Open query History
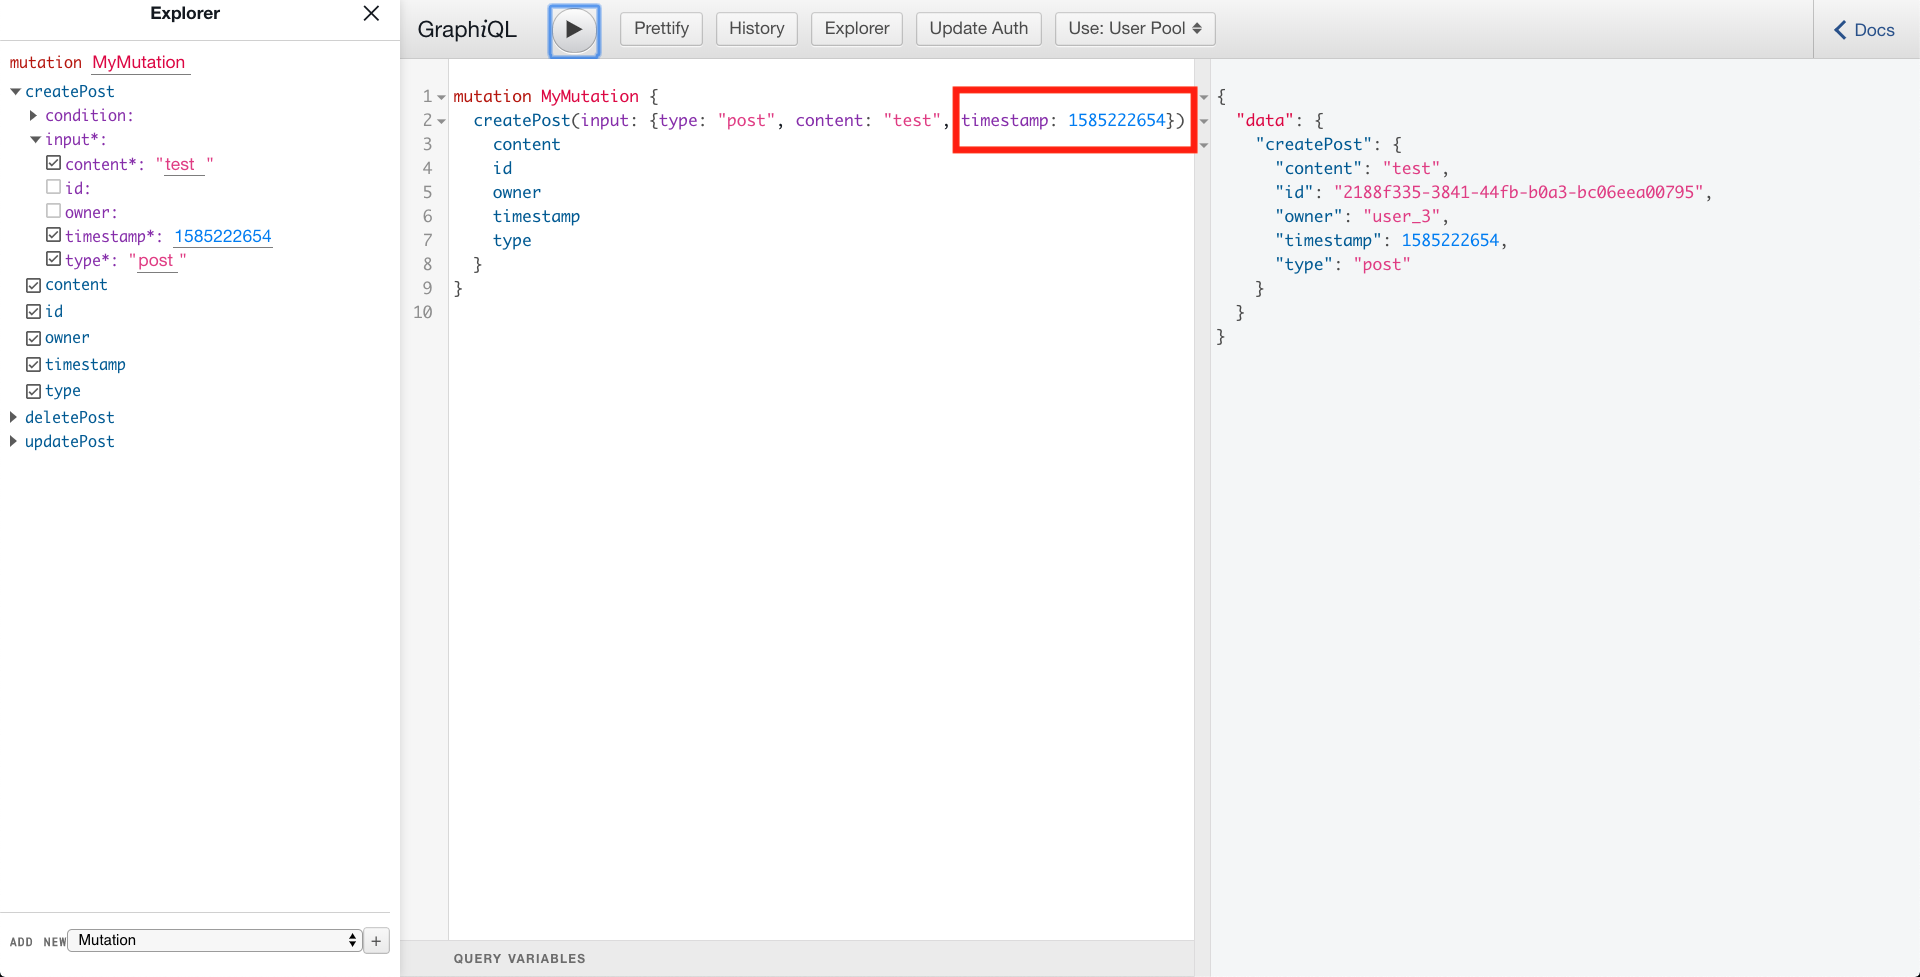This screenshot has height=977, width=1920. pos(756,29)
